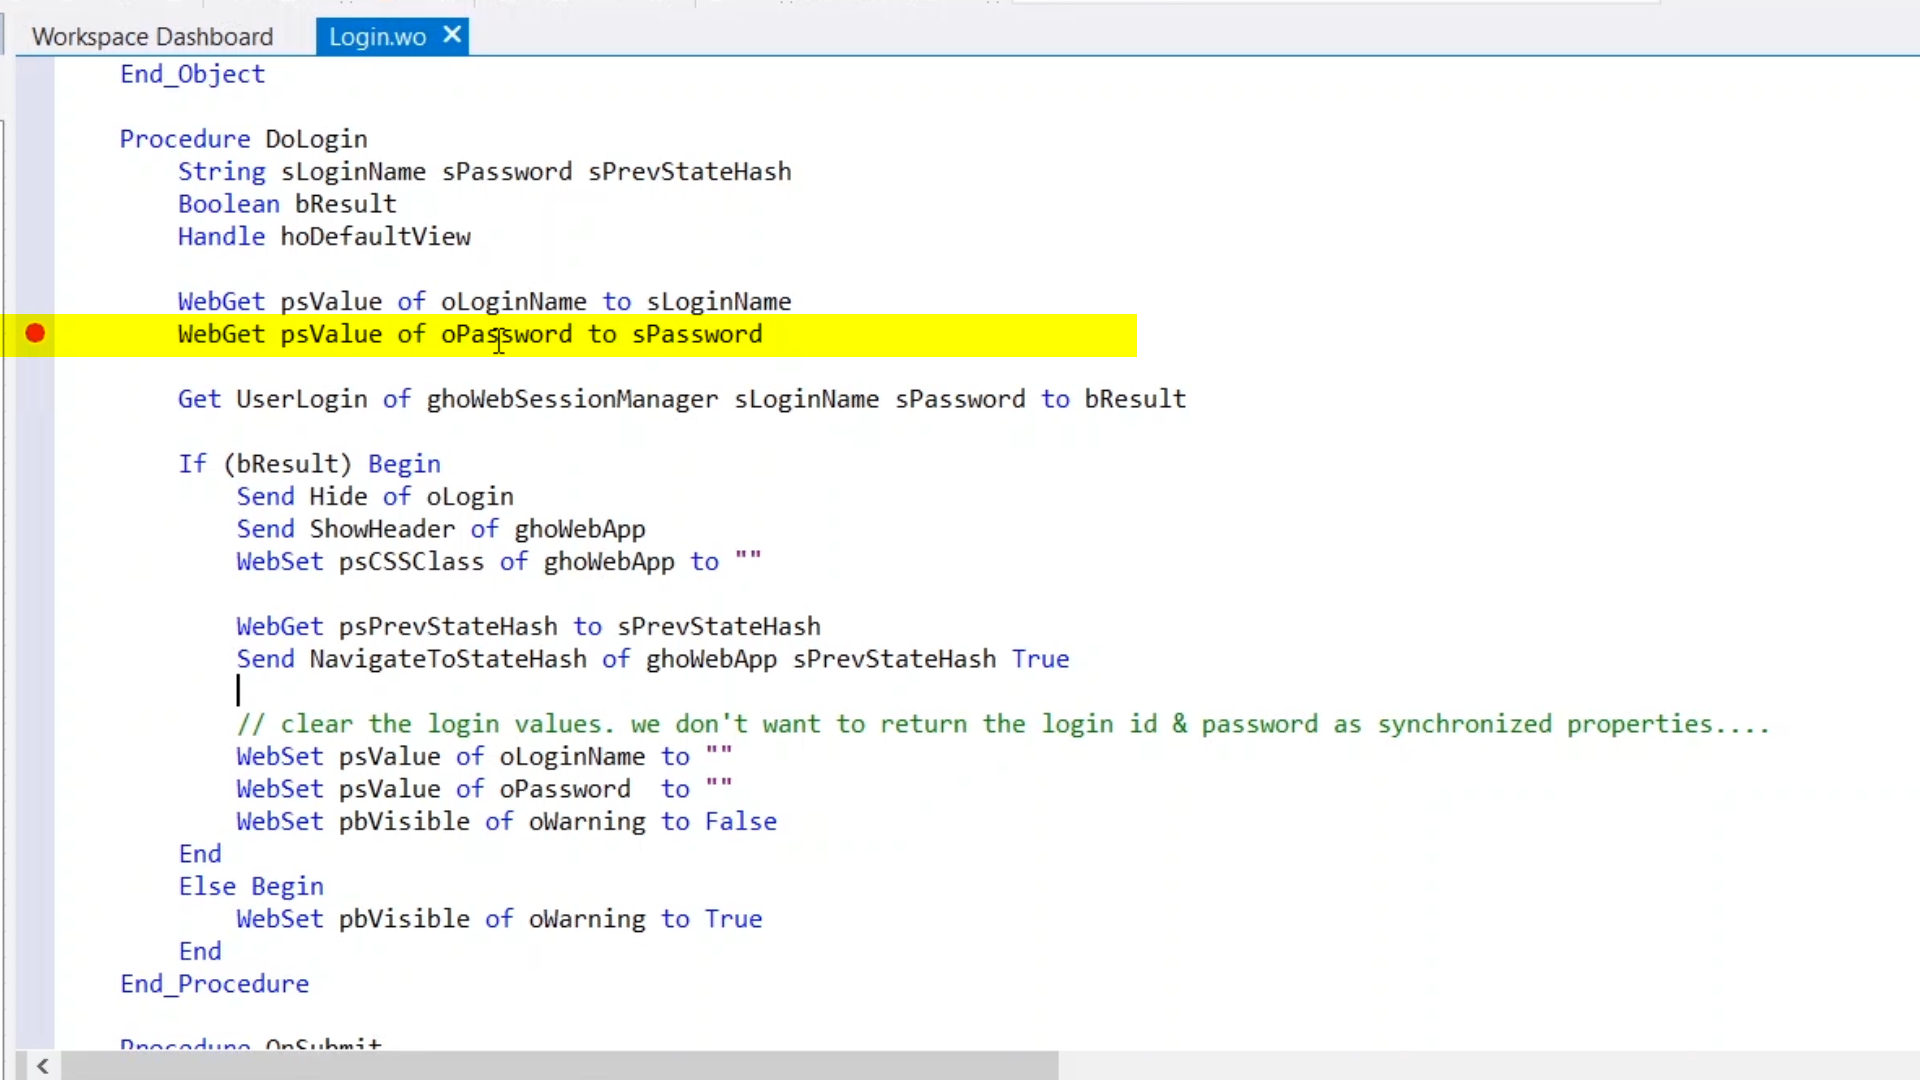Click the ghoWebSessionManager identifier

[x=572, y=399]
